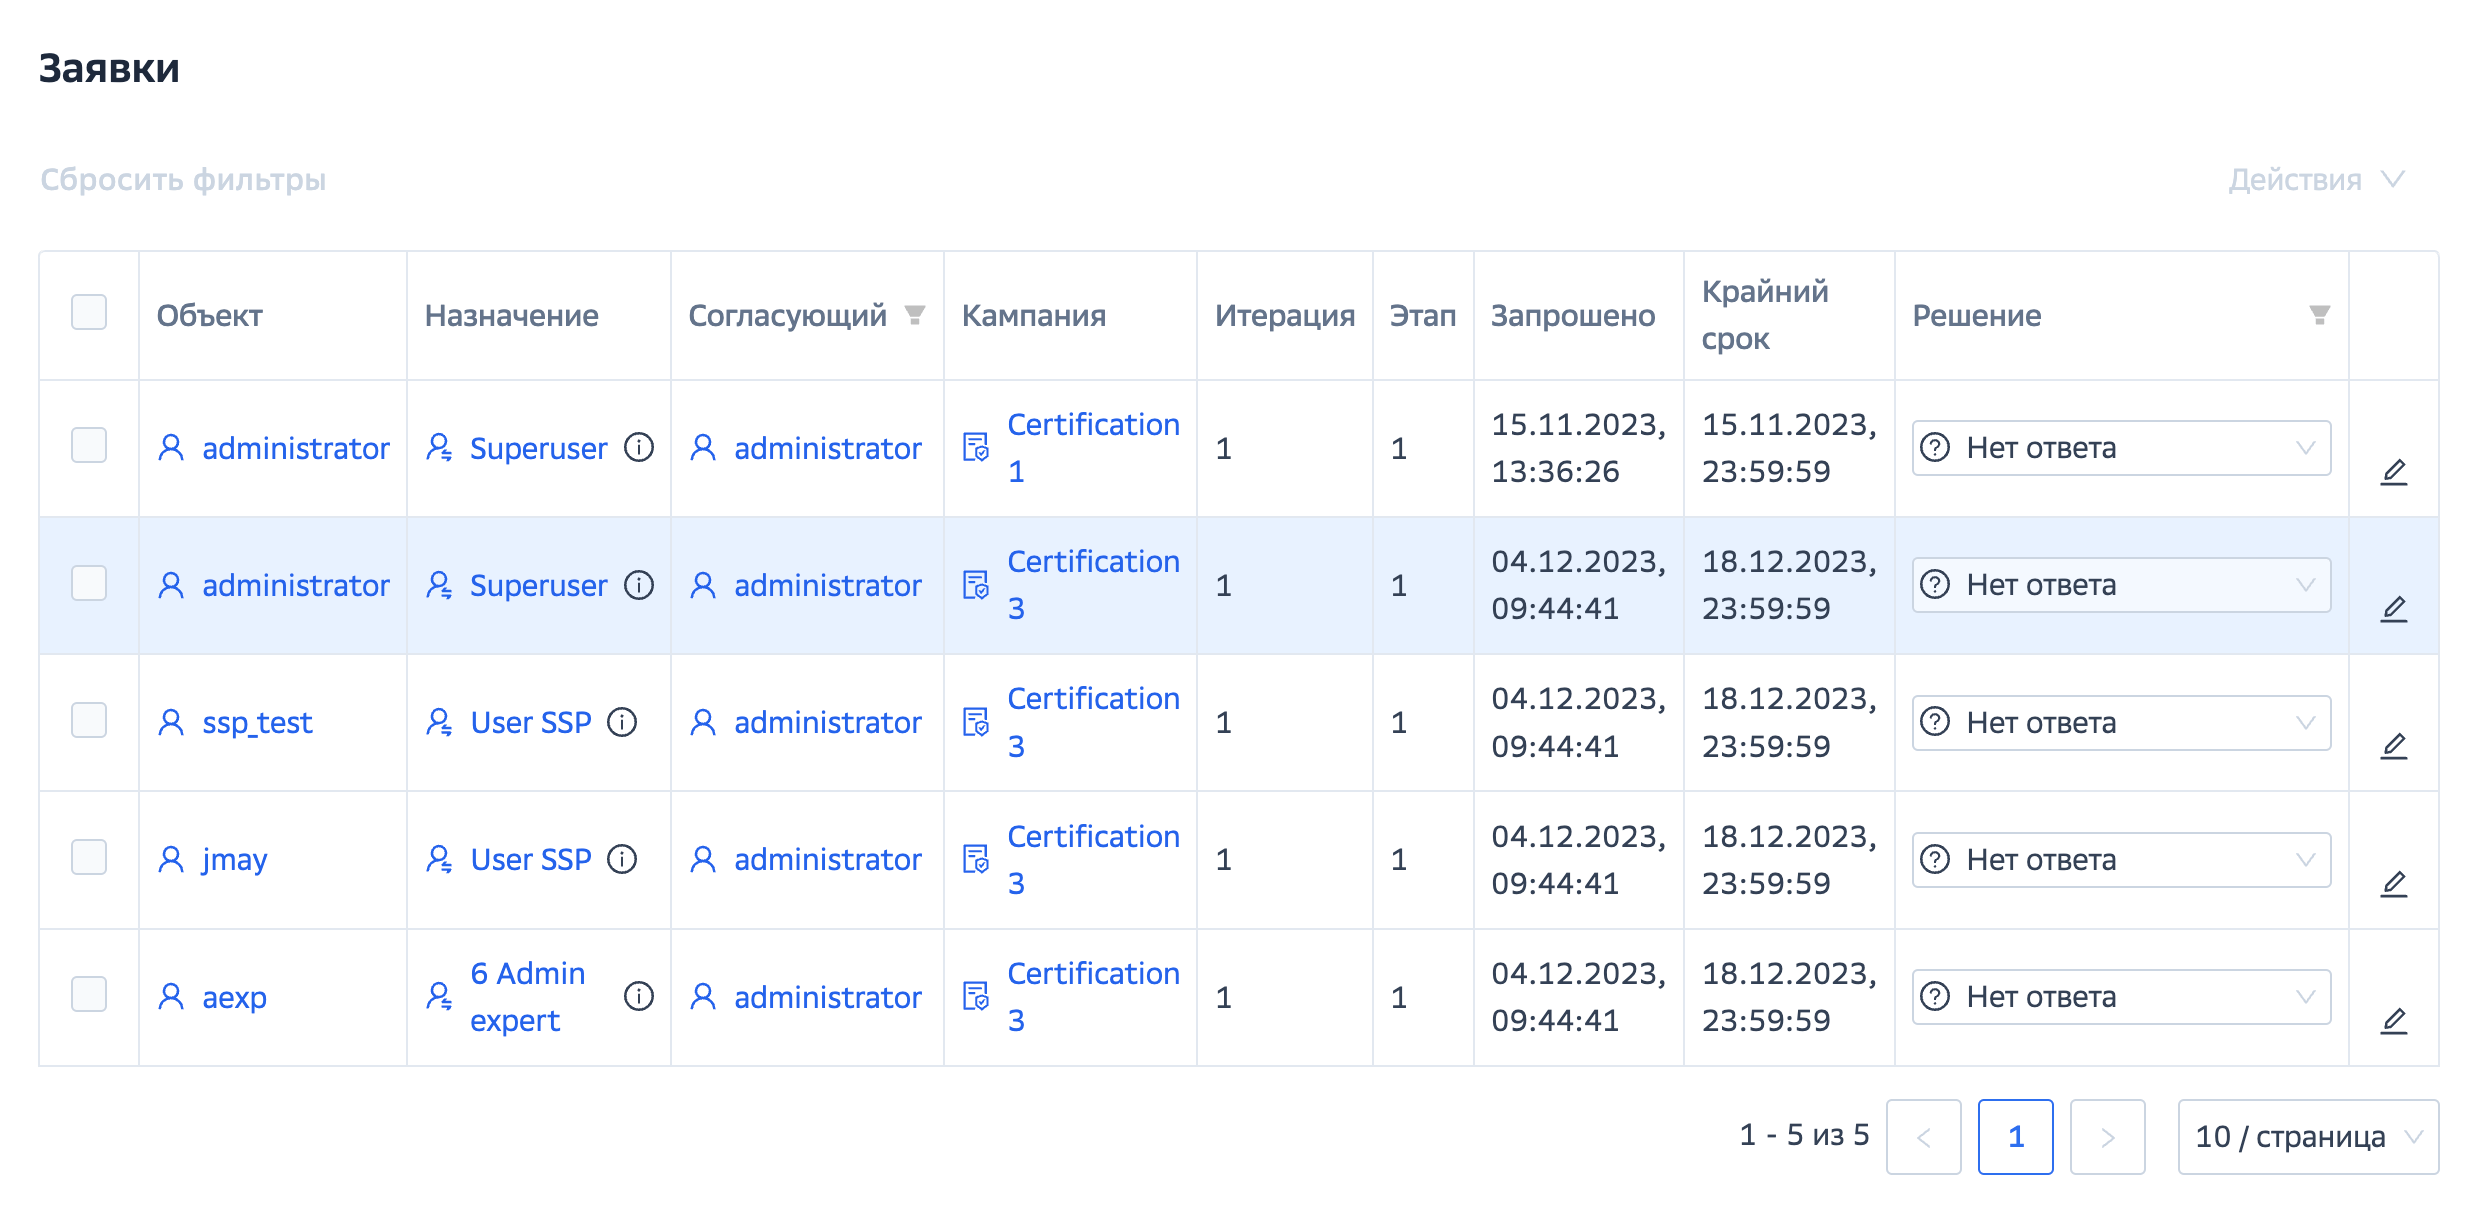Click the next page arrow
2470x1206 pixels.
click(2107, 1137)
